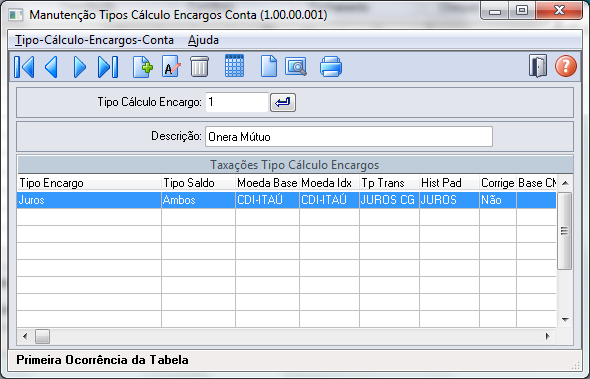Go to the first record
This screenshot has height=379, width=590.
[24, 67]
